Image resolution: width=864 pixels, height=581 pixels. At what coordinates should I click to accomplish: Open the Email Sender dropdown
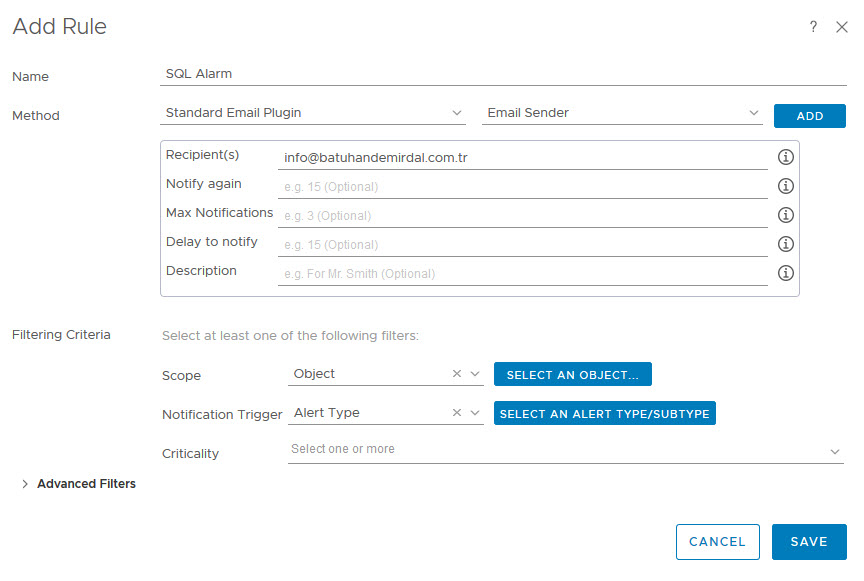pyautogui.click(x=623, y=113)
